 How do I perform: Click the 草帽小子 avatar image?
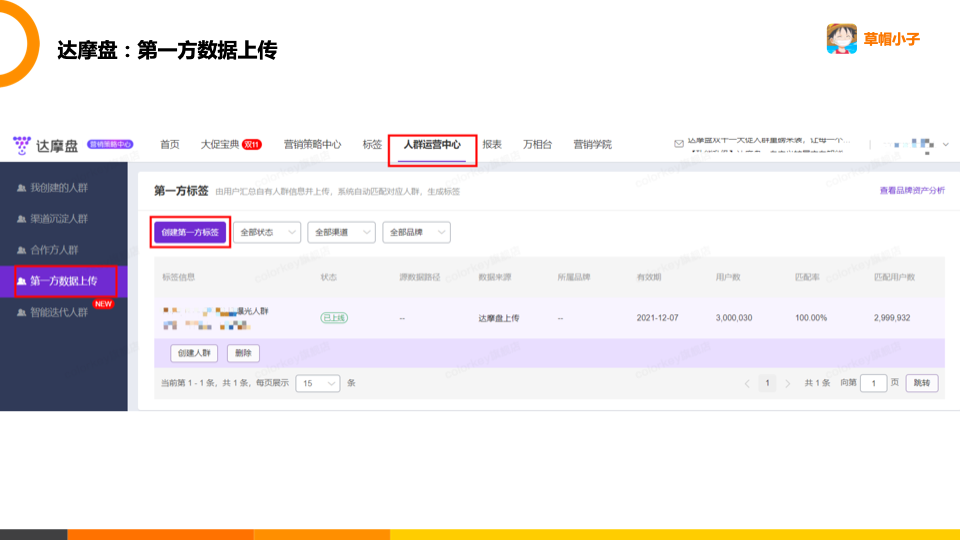pos(842,39)
